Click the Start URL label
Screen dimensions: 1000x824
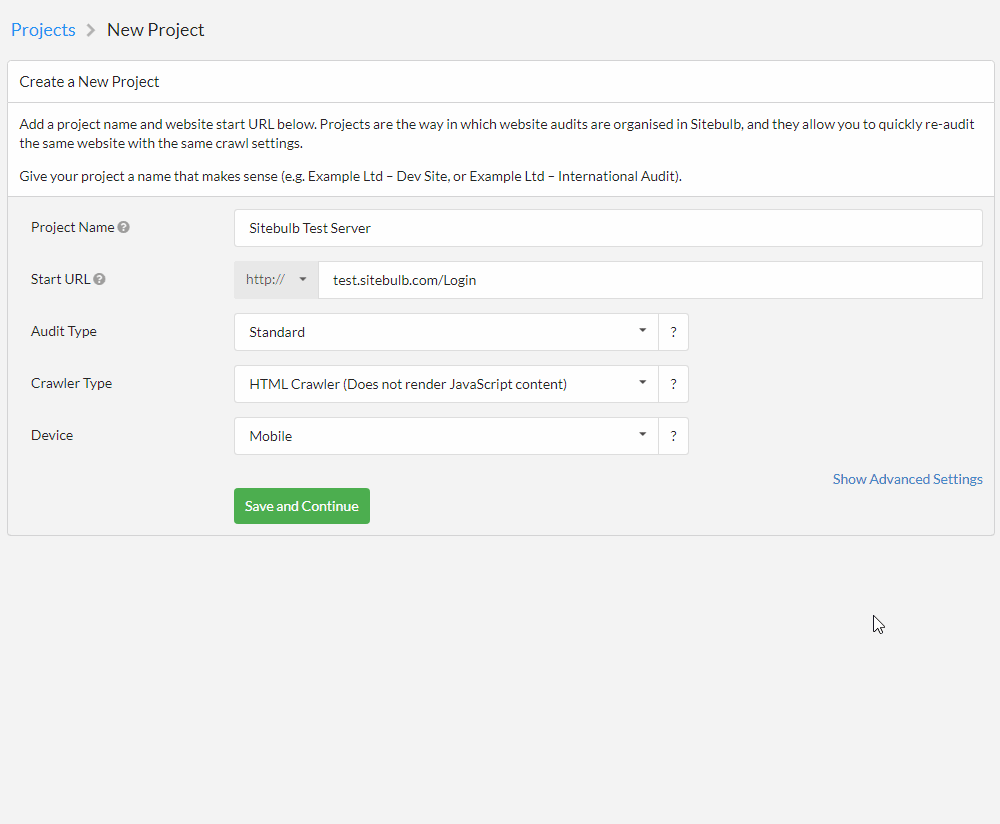point(61,279)
